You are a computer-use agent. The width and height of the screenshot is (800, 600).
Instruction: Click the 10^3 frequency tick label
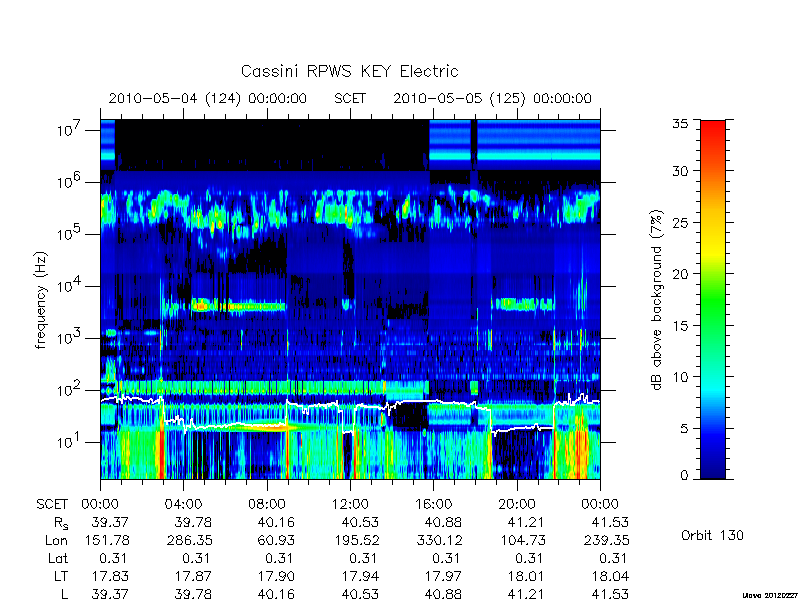point(70,338)
